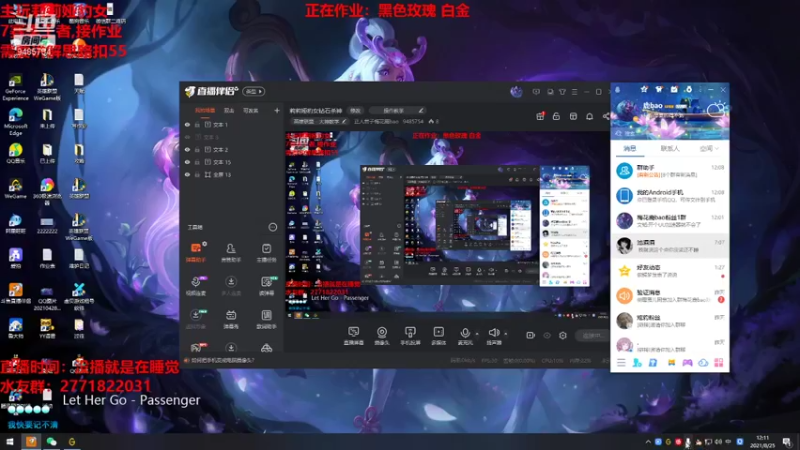Switch to the second scene tab in 直播伴侣
The height and width of the screenshot is (450, 800).
(229, 110)
